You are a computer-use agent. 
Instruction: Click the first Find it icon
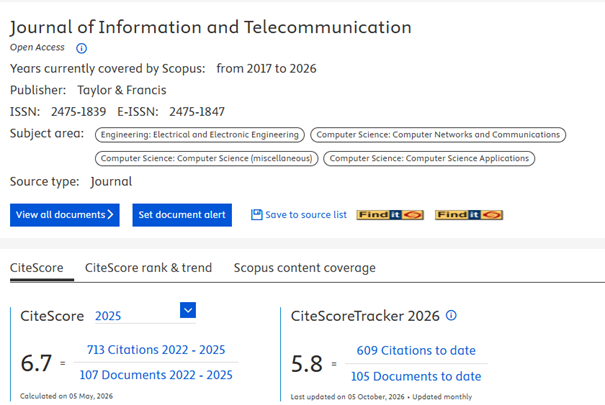pos(390,214)
